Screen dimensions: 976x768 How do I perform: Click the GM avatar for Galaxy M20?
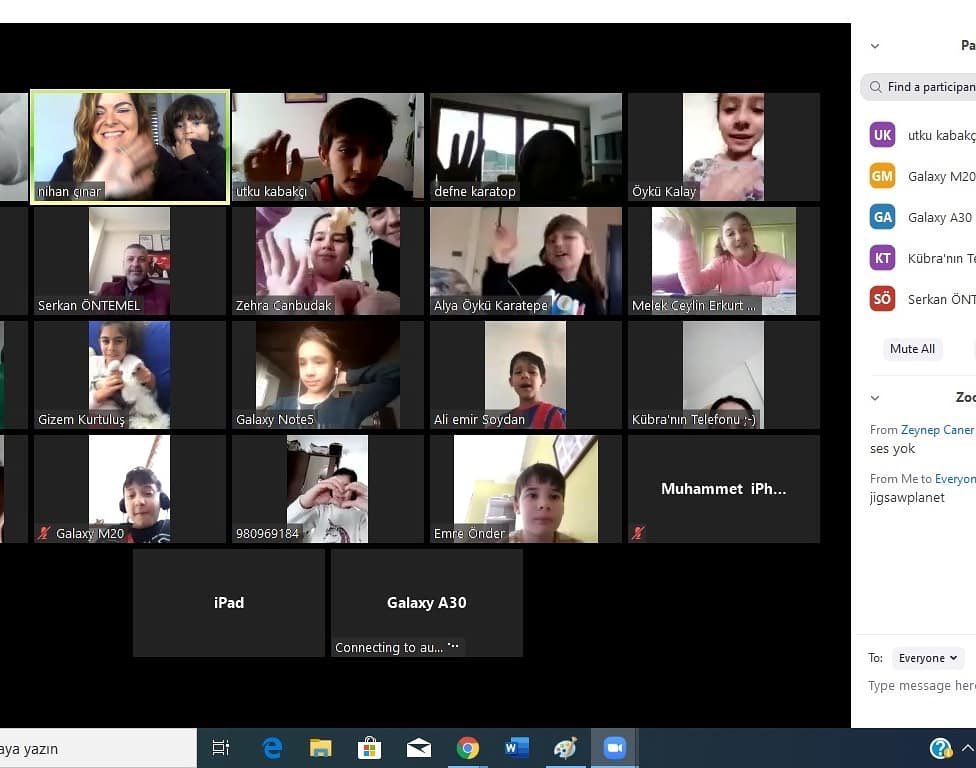point(882,176)
